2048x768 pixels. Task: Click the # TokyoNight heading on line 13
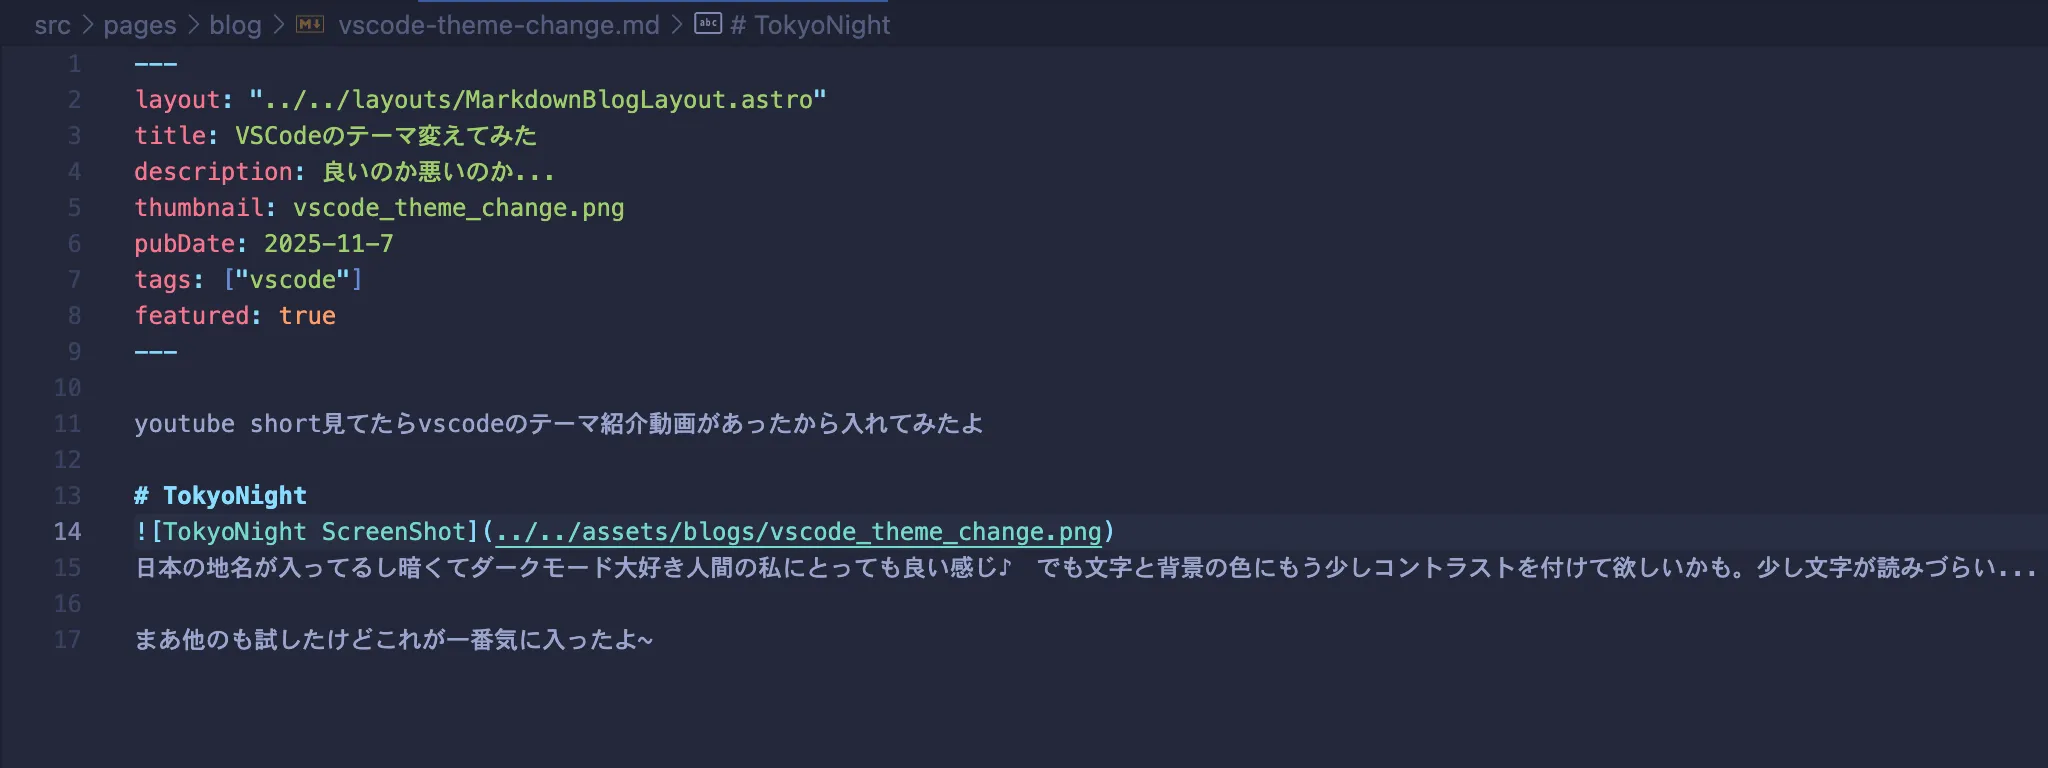point(220,495)
